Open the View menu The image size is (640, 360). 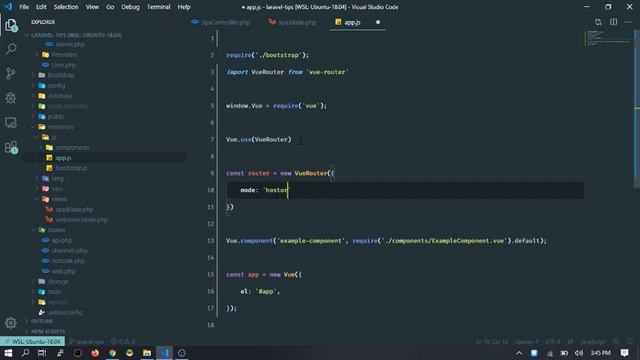pos(92,7)
